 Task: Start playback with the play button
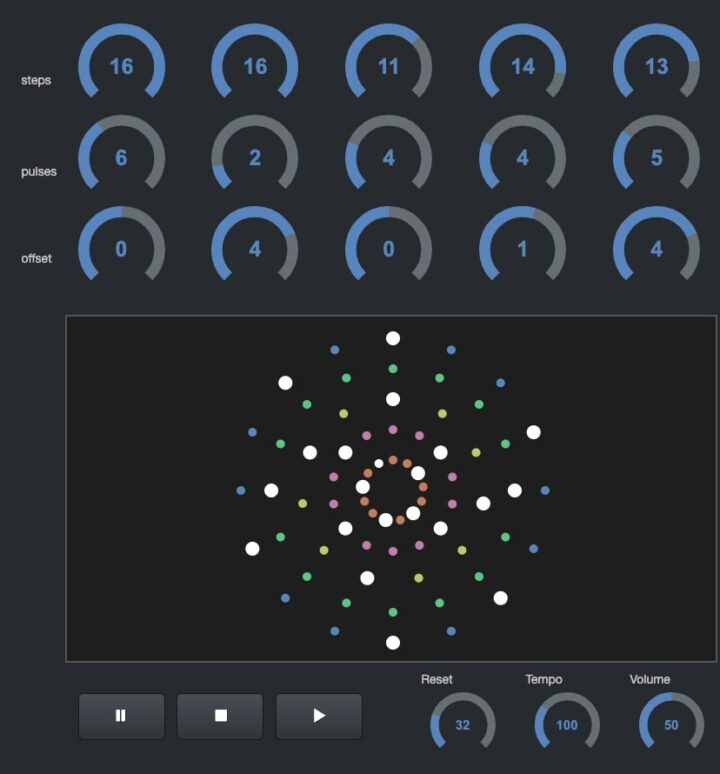tap(319, 716)
